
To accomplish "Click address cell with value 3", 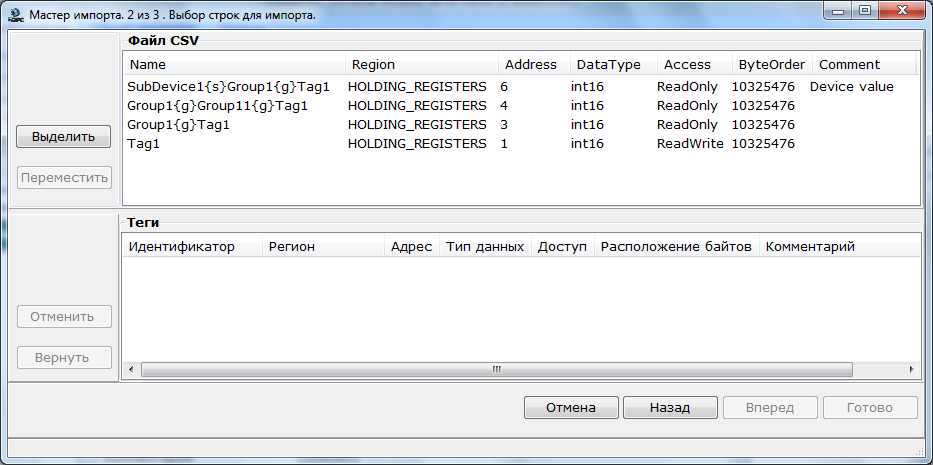I will [x=504, y=125].
